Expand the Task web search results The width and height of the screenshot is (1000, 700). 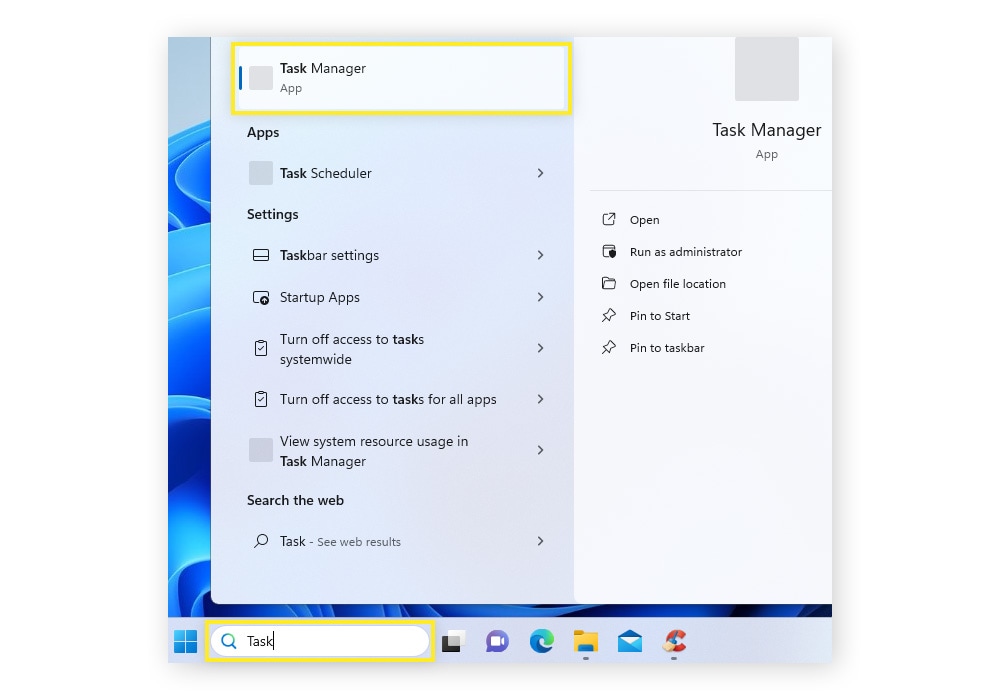[x=540, y=541]
